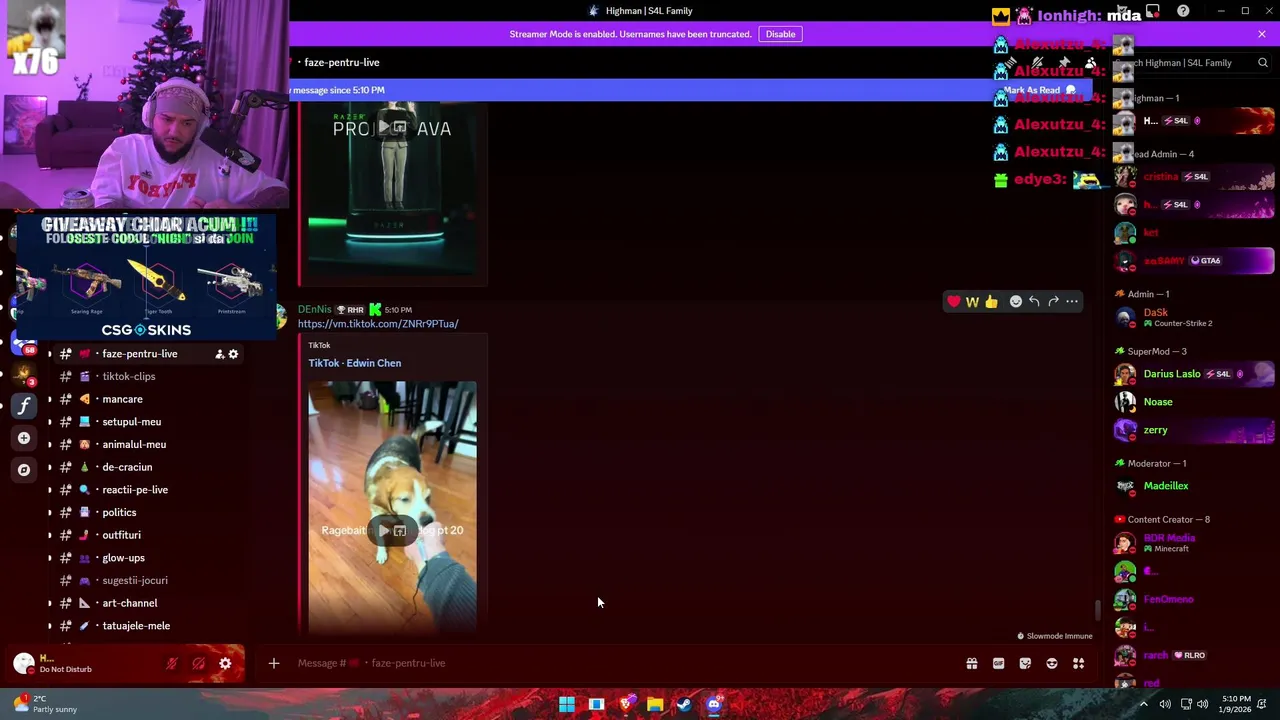Viewport: 1280px width, 720px height.
Task: Click the search magnifier icon
Action: tap(1263, 62)
